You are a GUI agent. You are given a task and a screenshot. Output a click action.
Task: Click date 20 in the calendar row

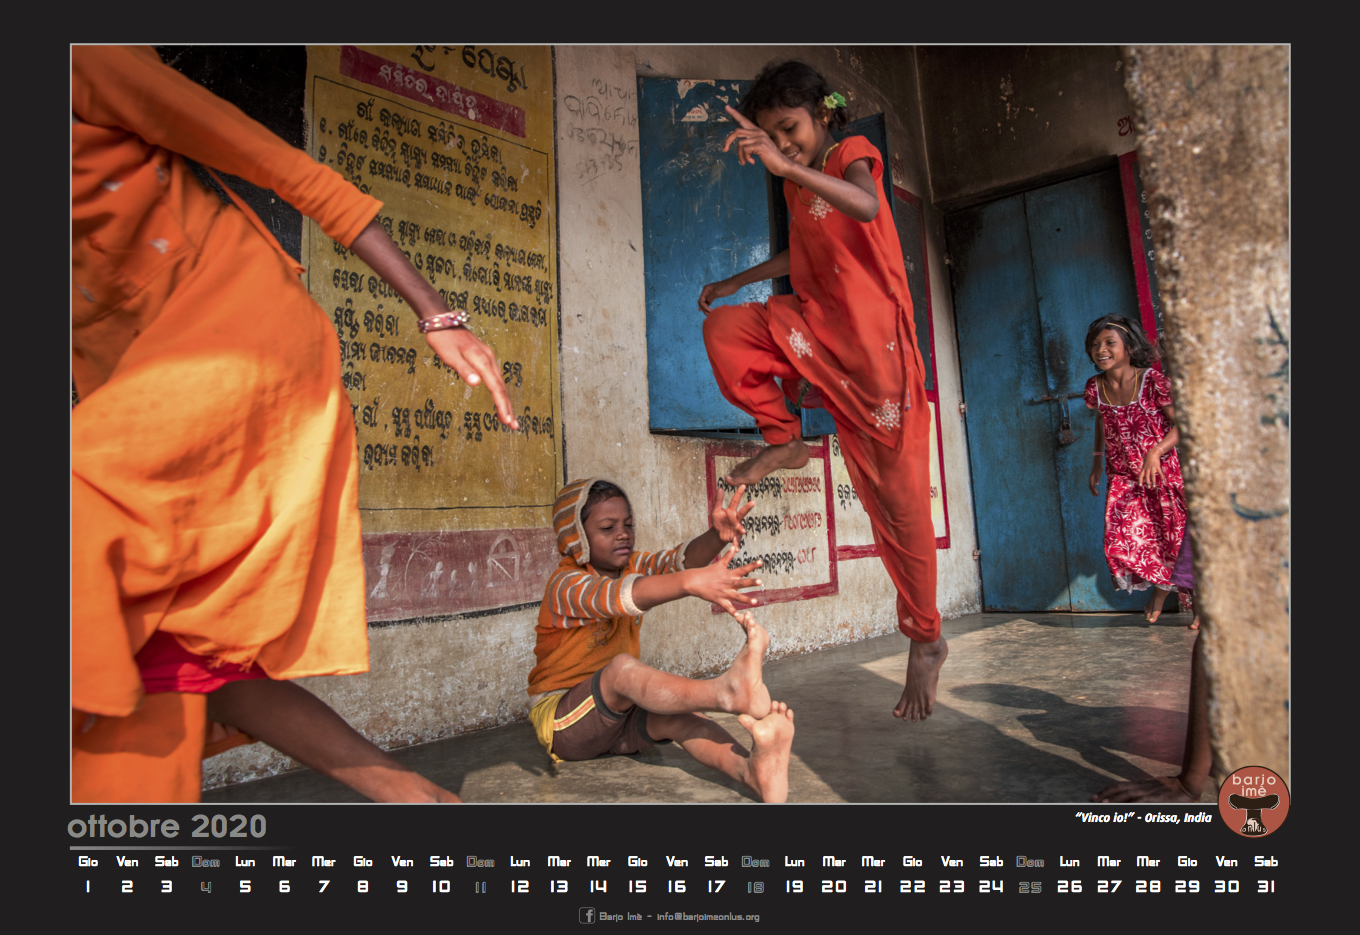(833, 886)
